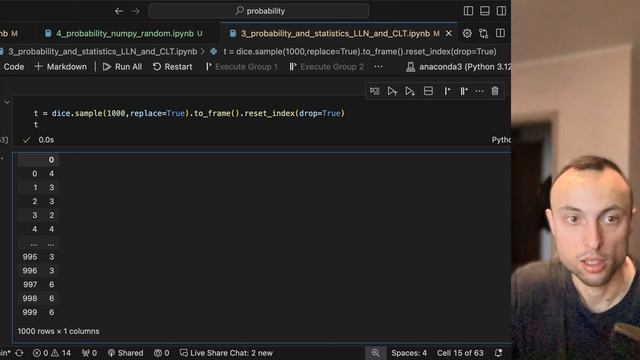Add a new Markdown cell

pyautogui.click(x=61, y=67)
